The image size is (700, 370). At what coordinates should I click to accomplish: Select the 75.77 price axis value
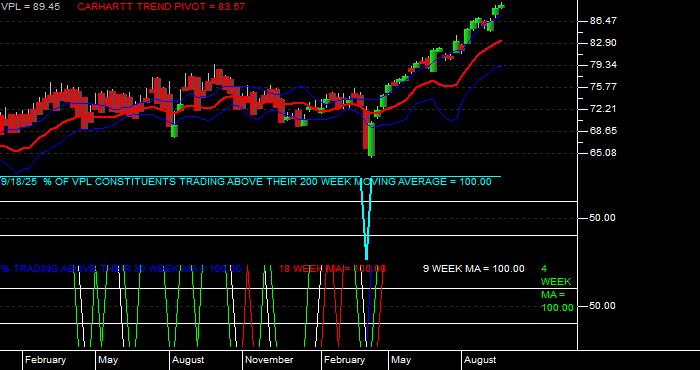pos(604,87)
